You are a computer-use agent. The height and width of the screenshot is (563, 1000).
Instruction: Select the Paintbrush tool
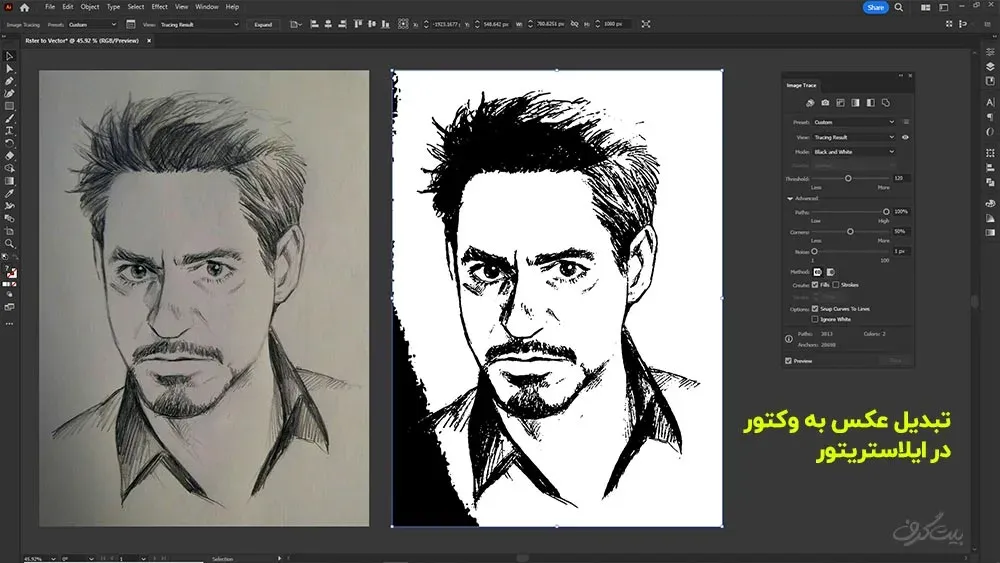[10, 119]
